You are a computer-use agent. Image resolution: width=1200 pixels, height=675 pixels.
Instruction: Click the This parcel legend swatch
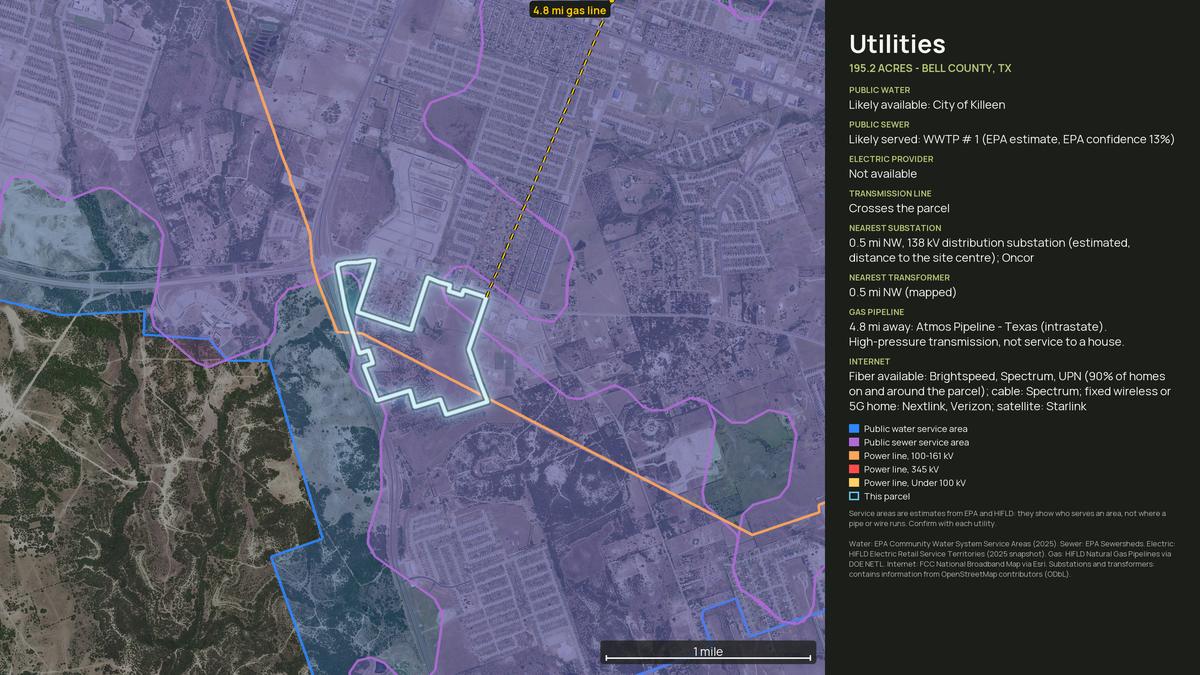point(854,496)
